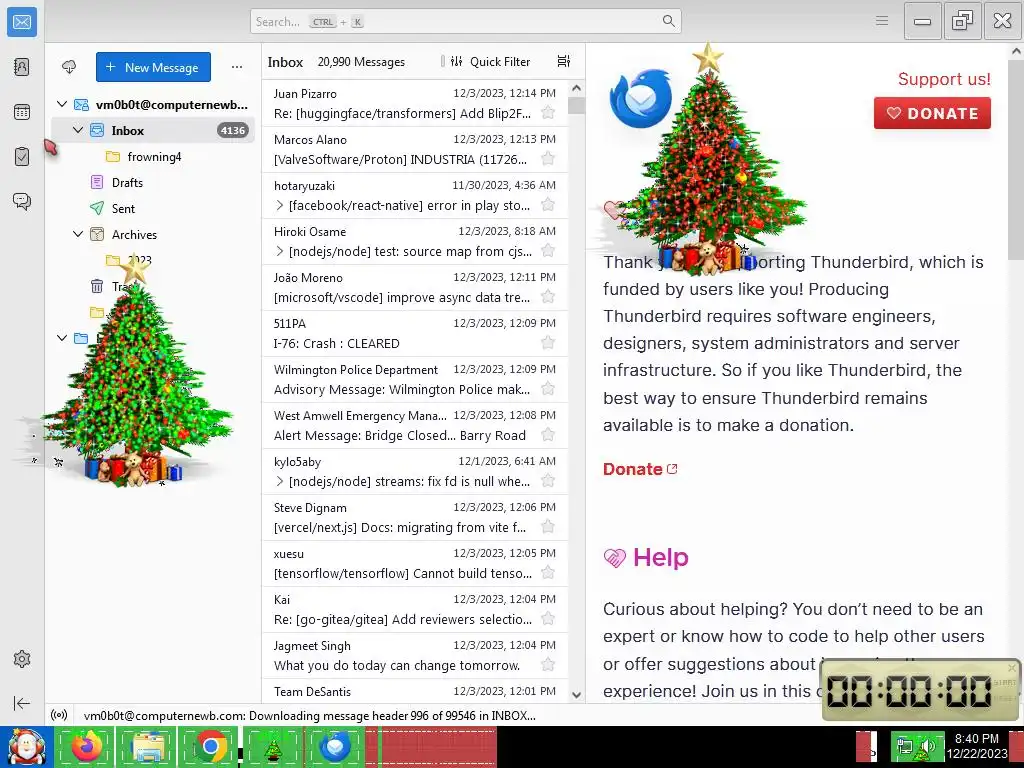Star the Hiroki Osame message
Image resolution: width=1024 pixels, height=768 pixels.
point(548,251)
